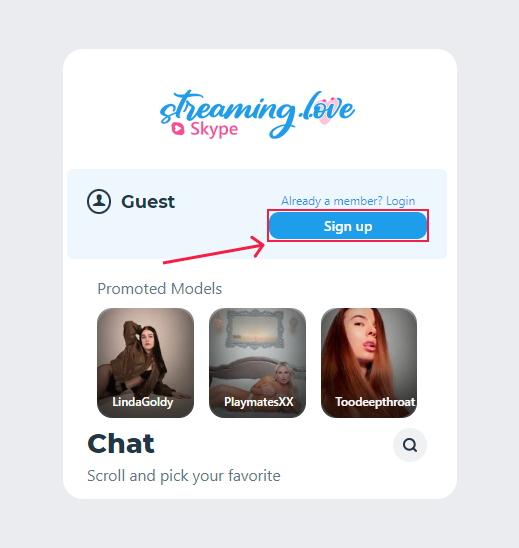Open the PlaymatesXX model thumbnail
The image size is (519, 548).
[x=257, y=362]
